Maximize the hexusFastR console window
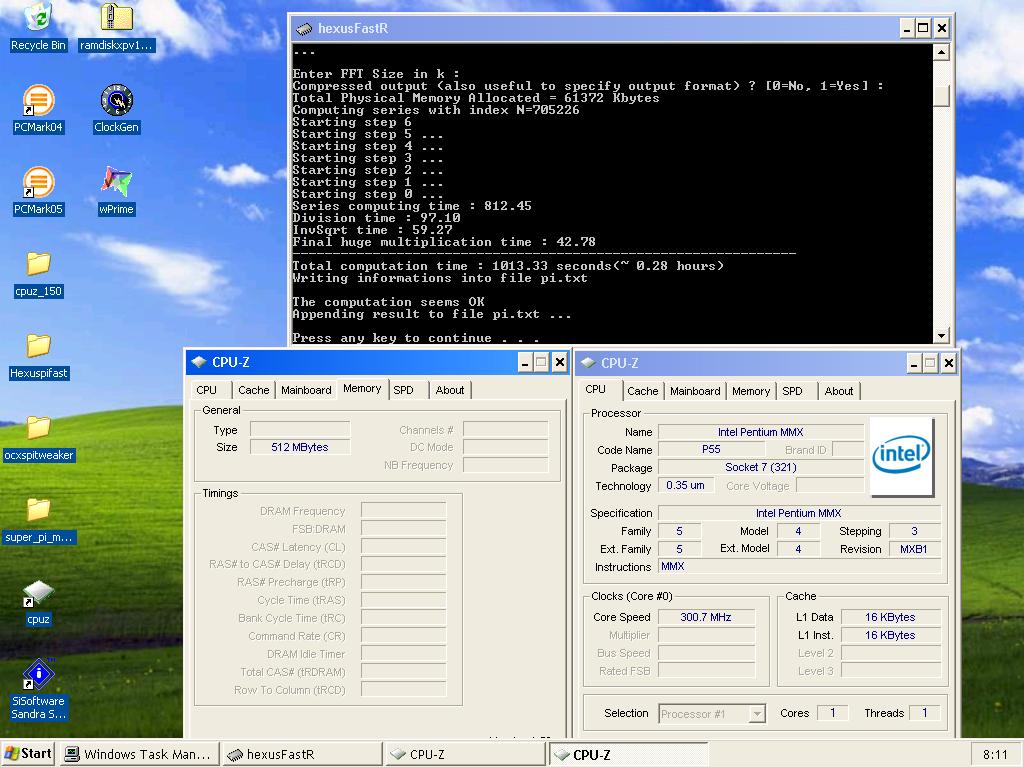Screen dimensions: 1024x768 click(x=923, y=28)
